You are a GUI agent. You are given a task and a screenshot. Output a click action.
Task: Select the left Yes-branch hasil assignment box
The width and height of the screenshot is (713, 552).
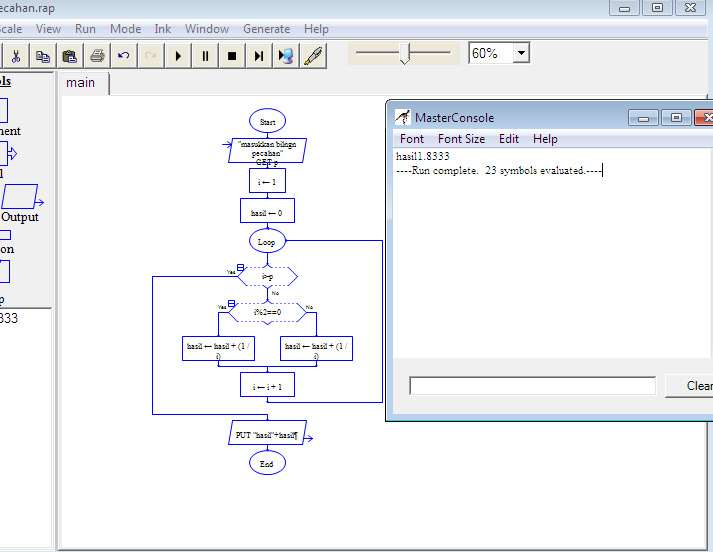218,349
